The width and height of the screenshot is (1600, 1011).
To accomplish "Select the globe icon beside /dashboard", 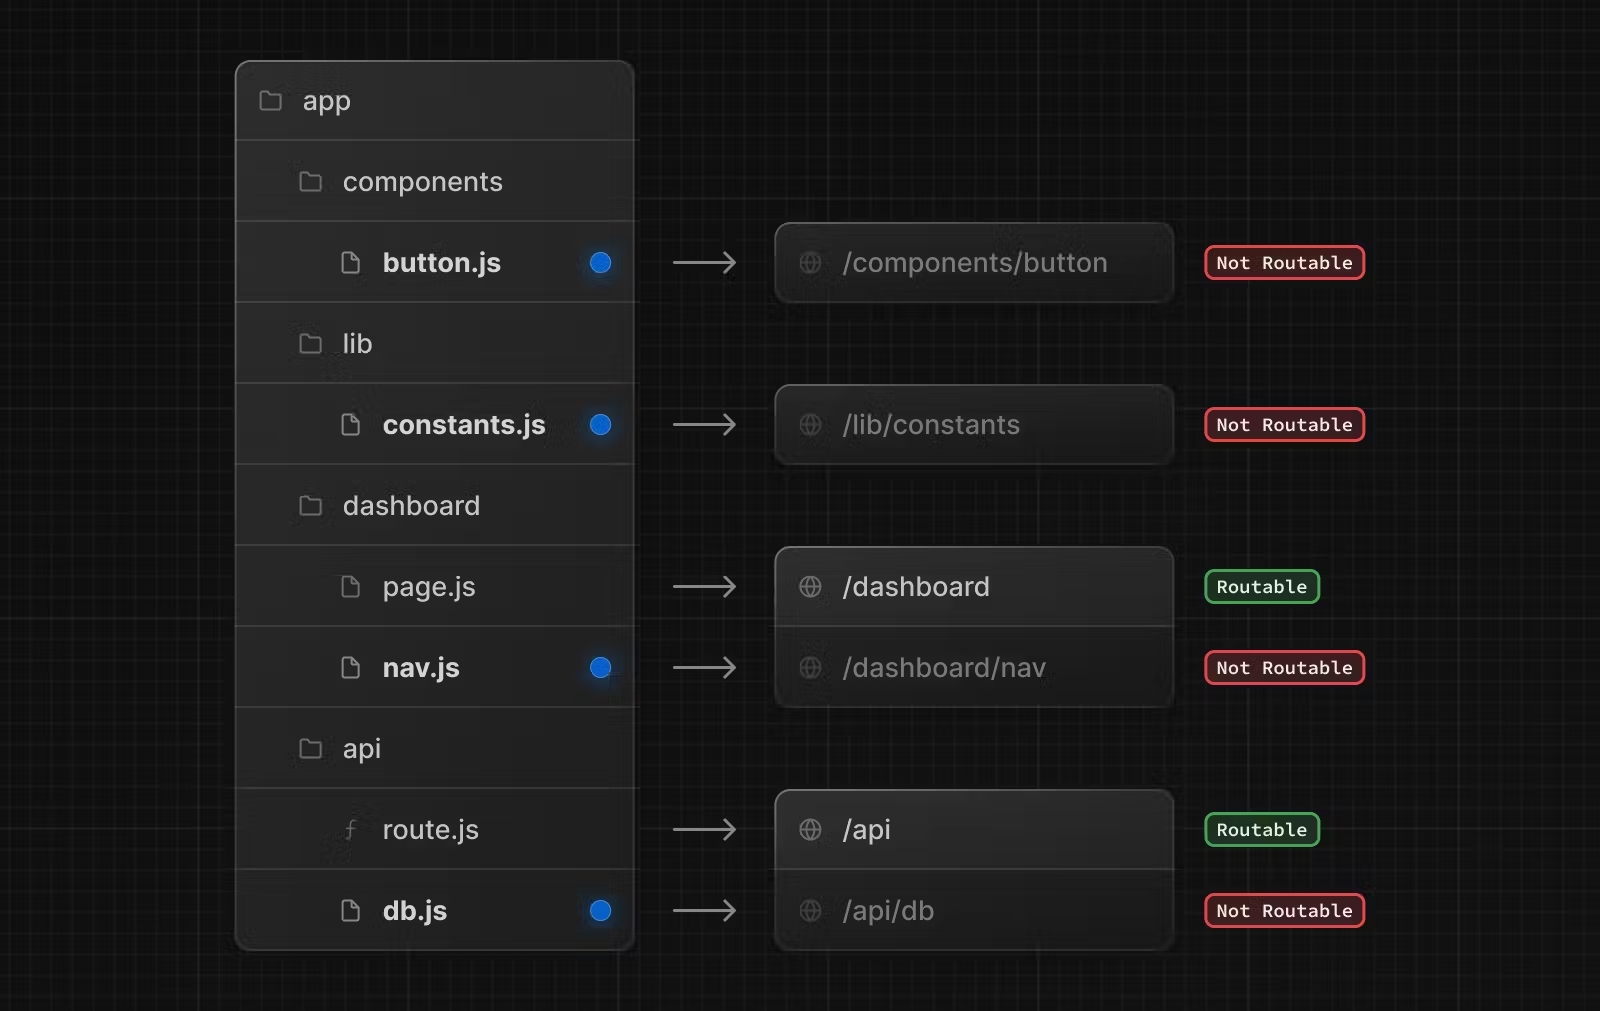I will (810, 586).
